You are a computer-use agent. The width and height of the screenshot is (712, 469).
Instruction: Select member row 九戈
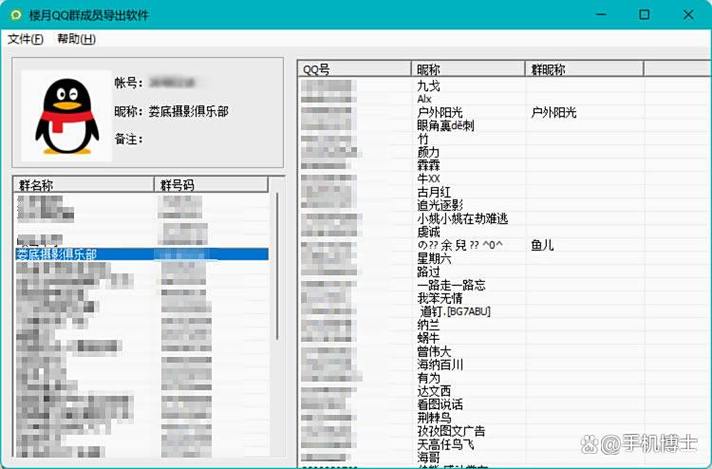pyautogui.click(x=428, y=86)
